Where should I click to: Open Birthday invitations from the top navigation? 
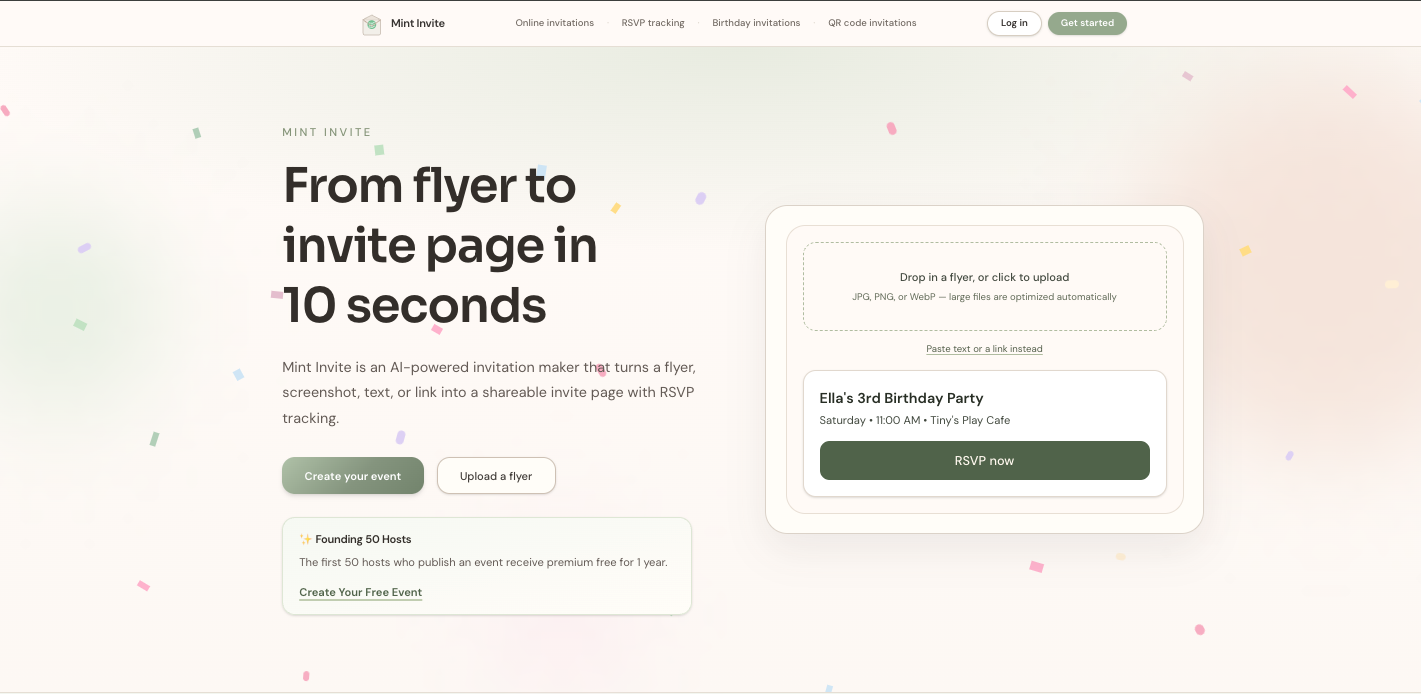(x=756, y=23)
